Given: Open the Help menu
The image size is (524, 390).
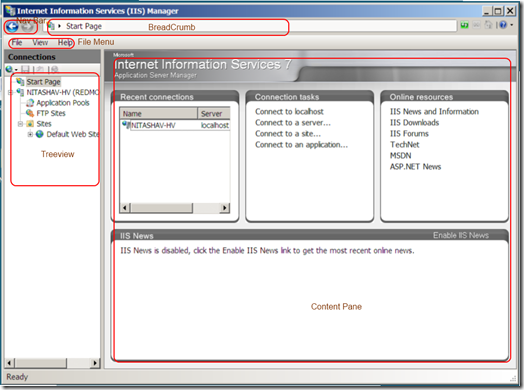Looking at the screenshot, I should (65, 42).
